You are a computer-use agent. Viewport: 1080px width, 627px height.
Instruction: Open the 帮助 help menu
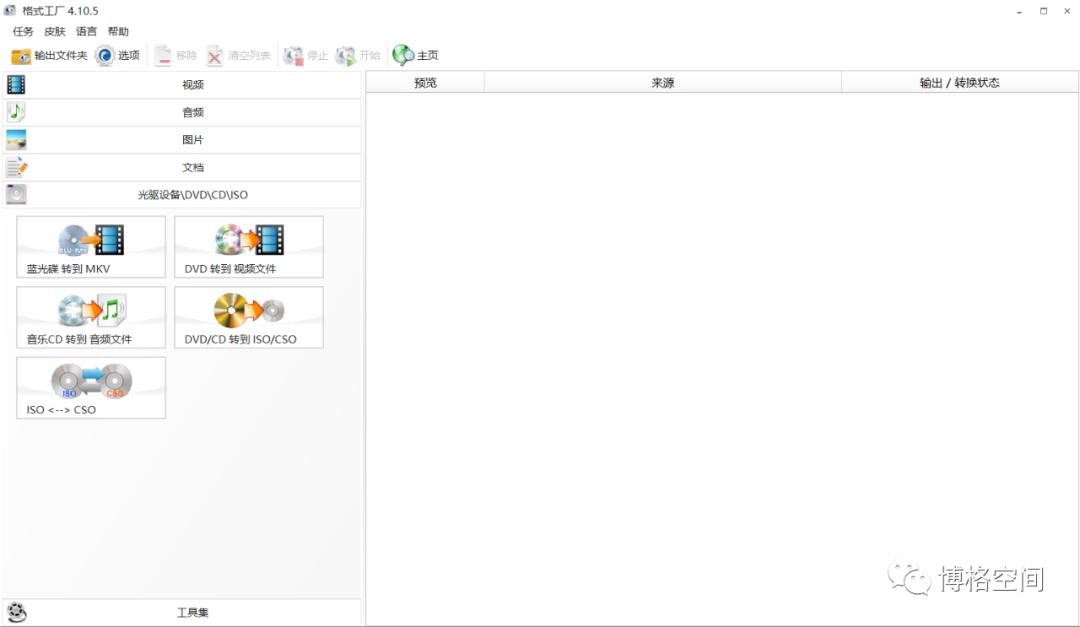[x=118, y=32]
